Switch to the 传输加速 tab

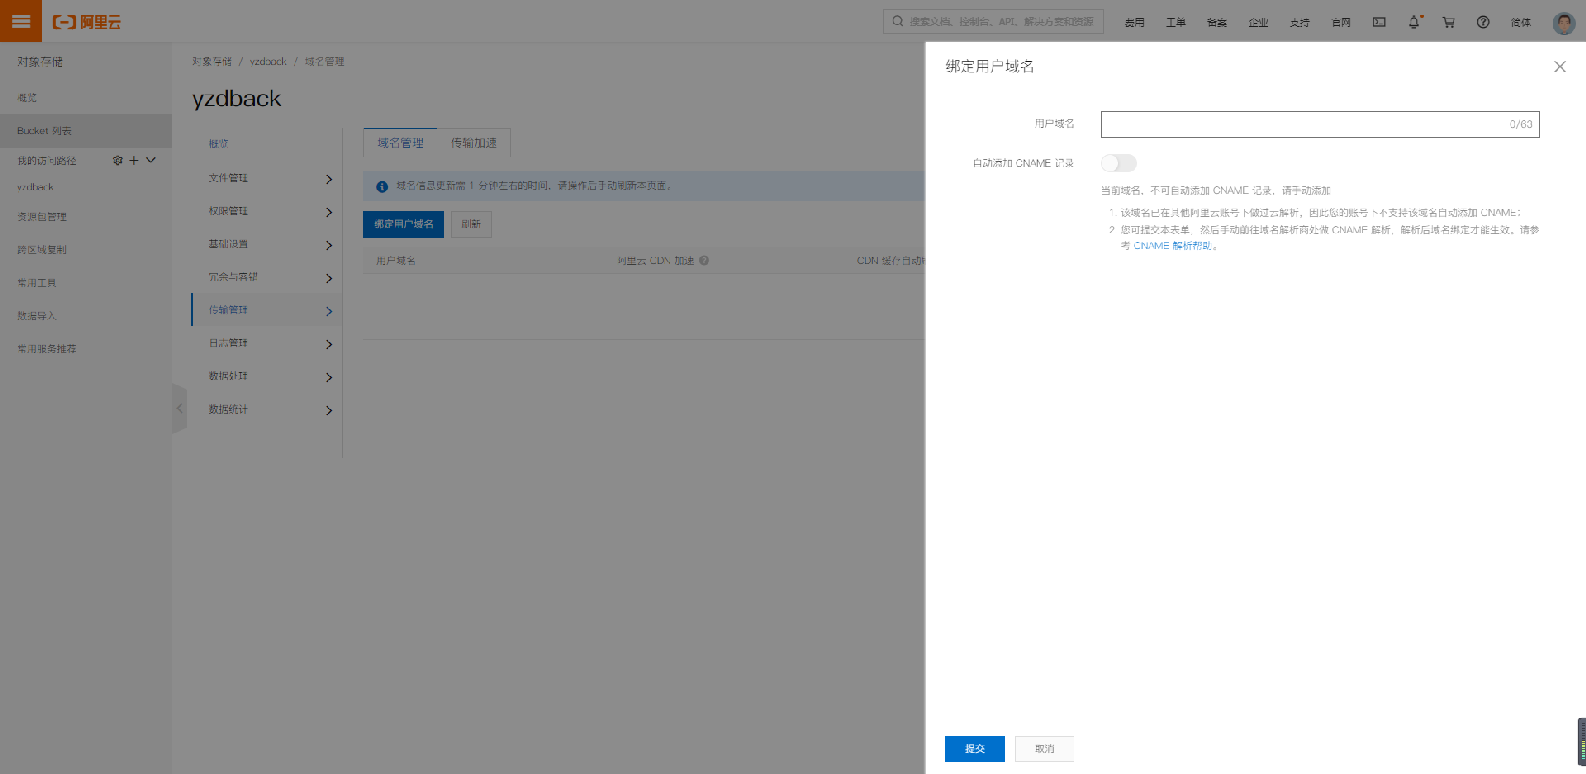click(474, 143)
